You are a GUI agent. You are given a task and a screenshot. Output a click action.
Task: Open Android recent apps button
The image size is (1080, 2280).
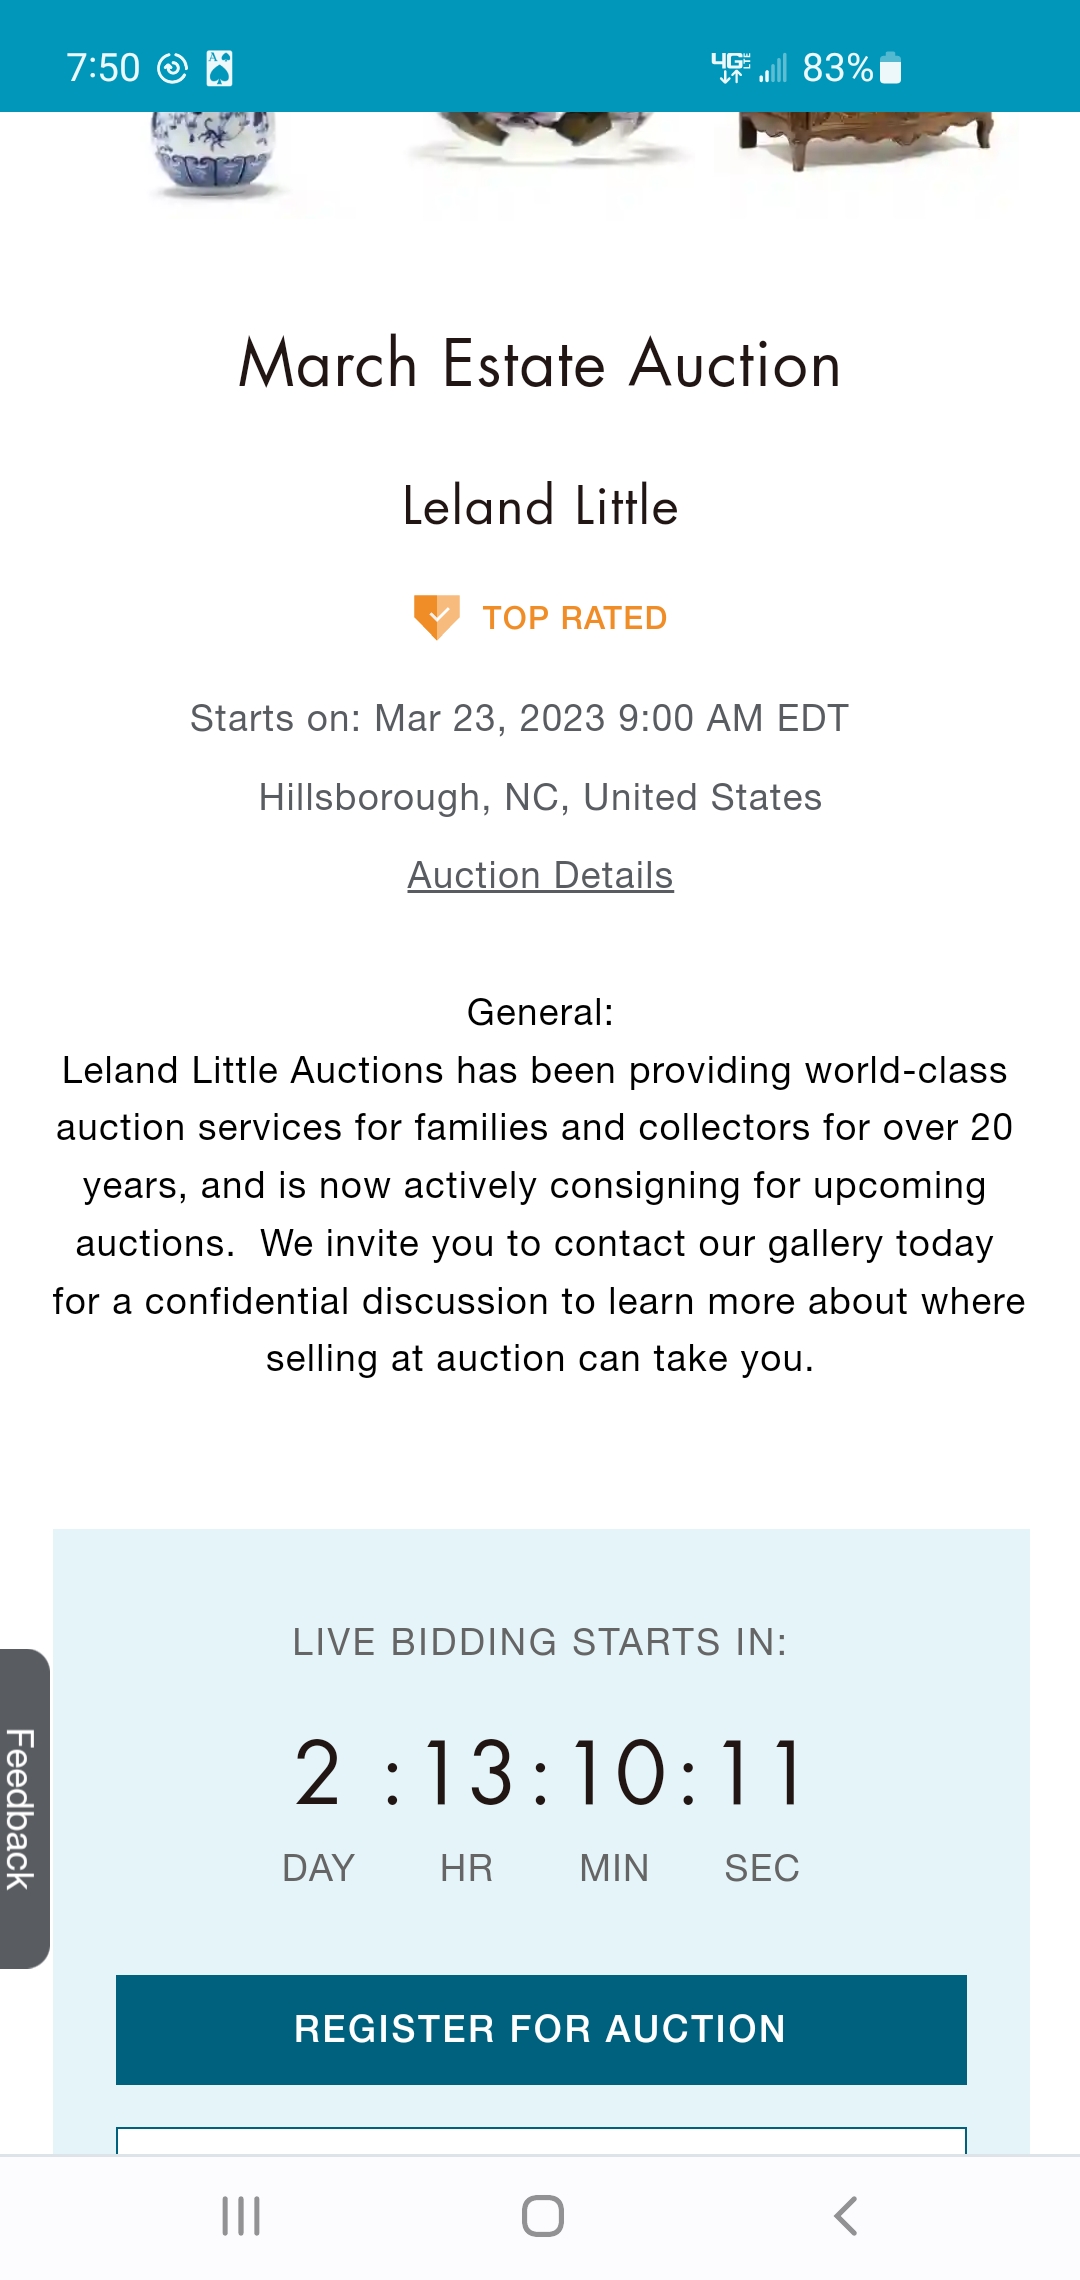[241, 2216]
